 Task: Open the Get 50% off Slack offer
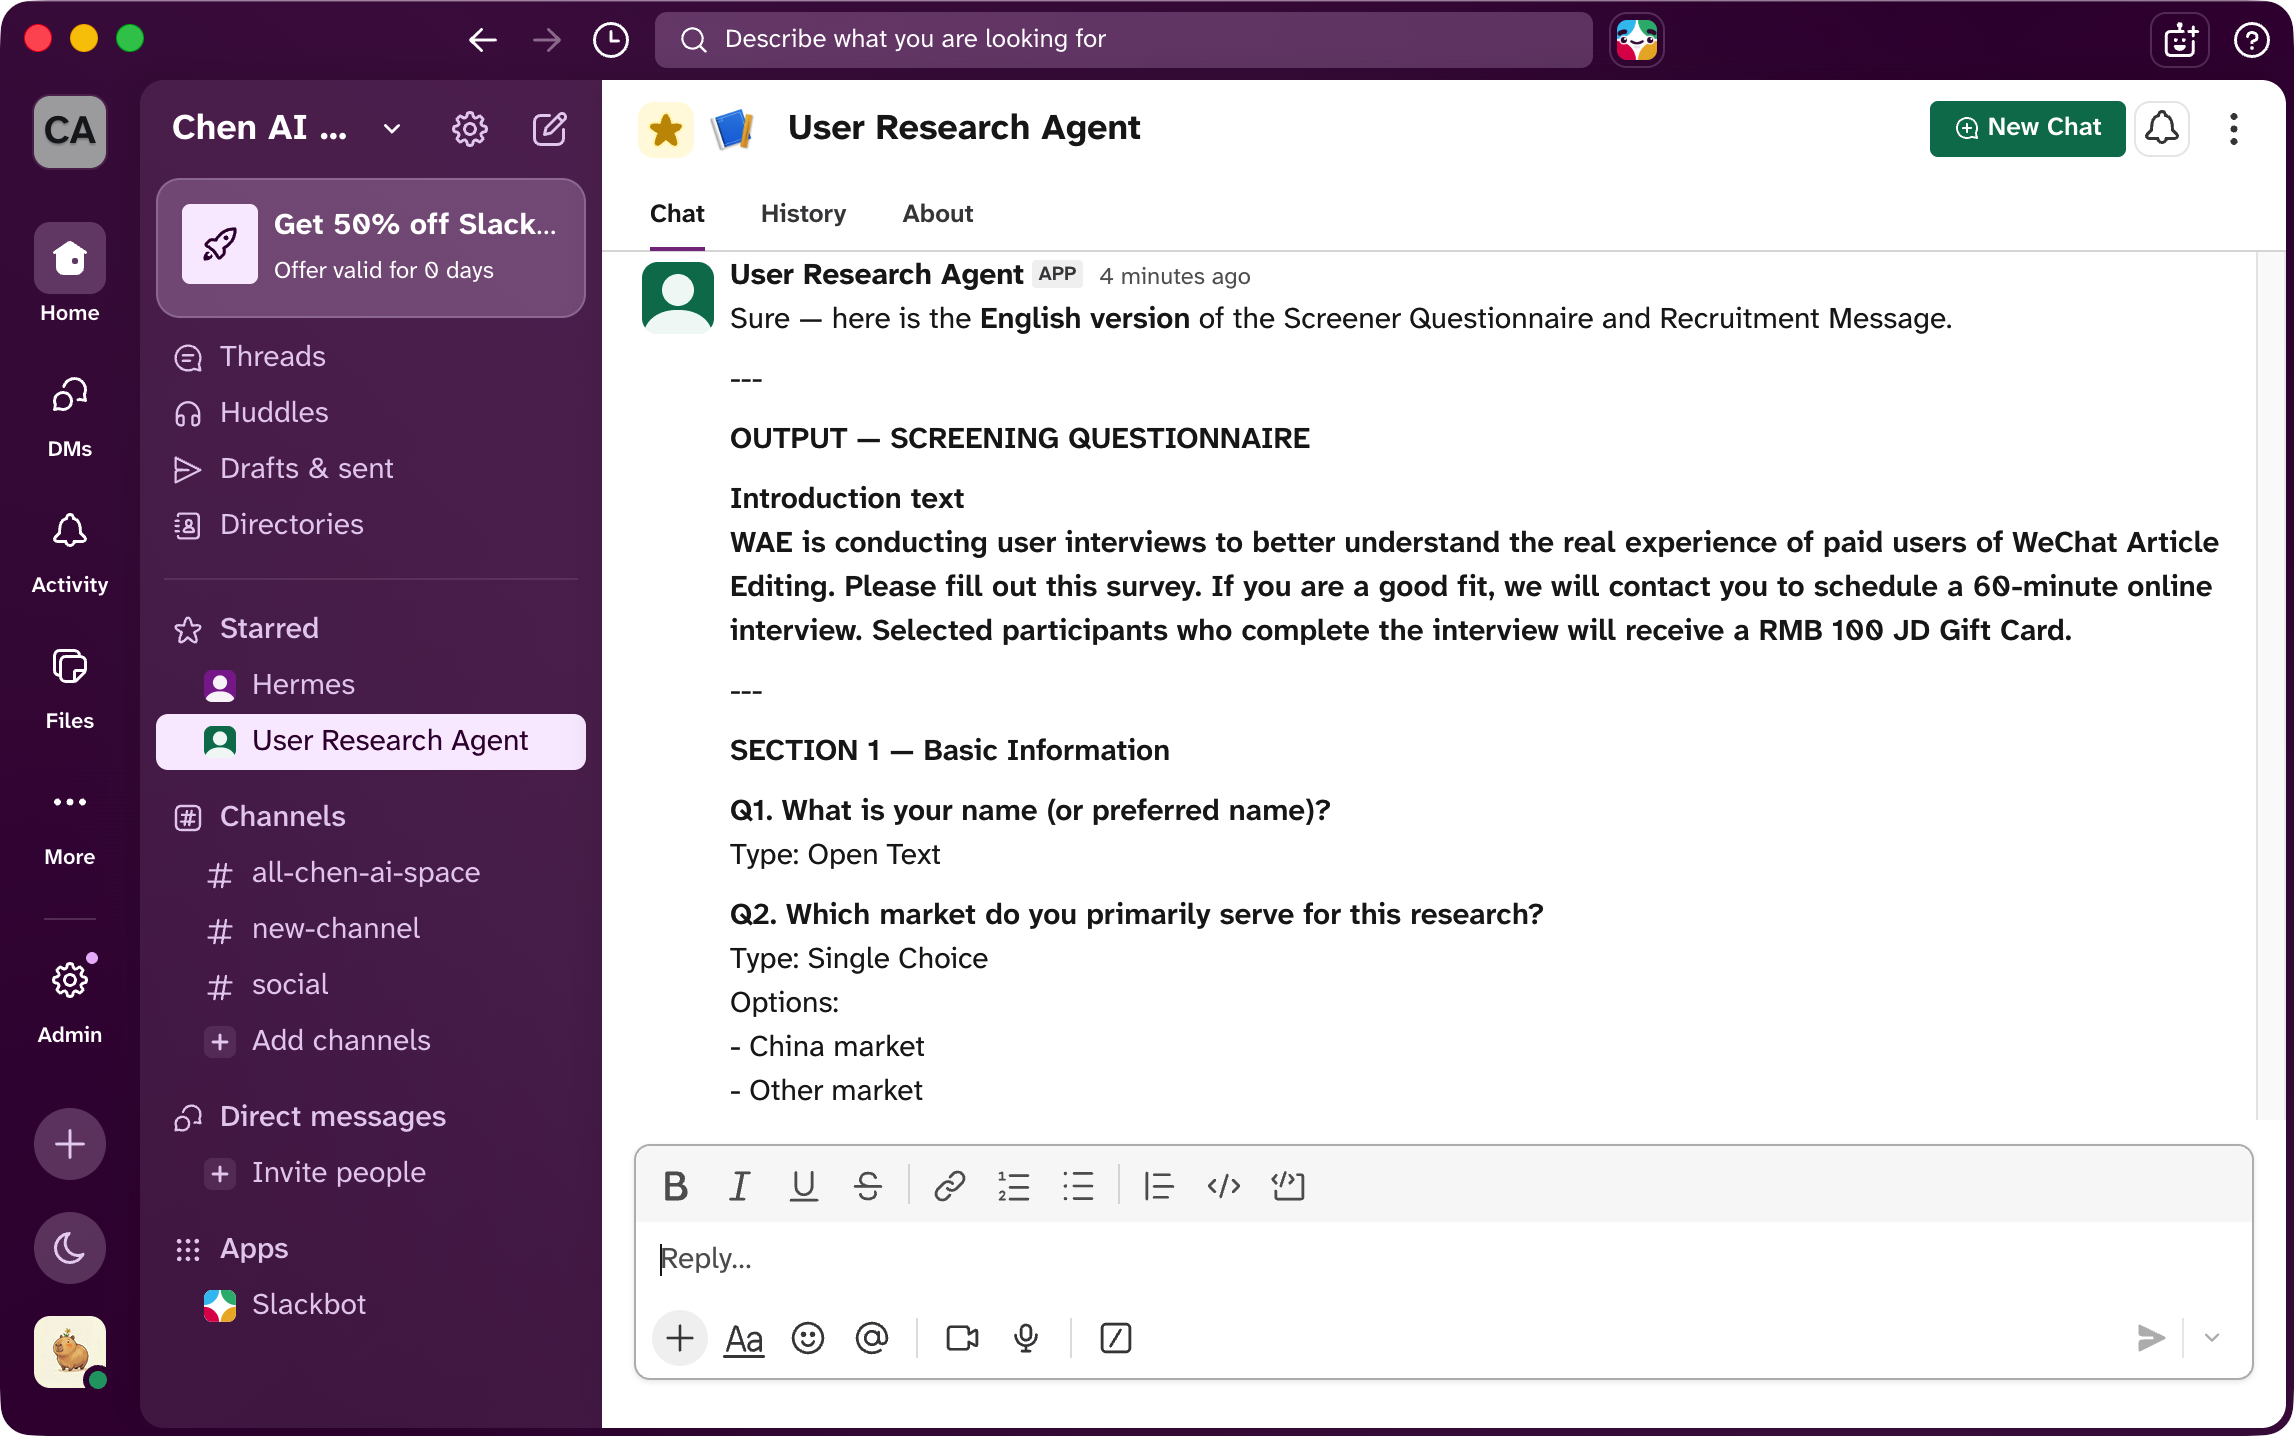(x=371, y=247)
